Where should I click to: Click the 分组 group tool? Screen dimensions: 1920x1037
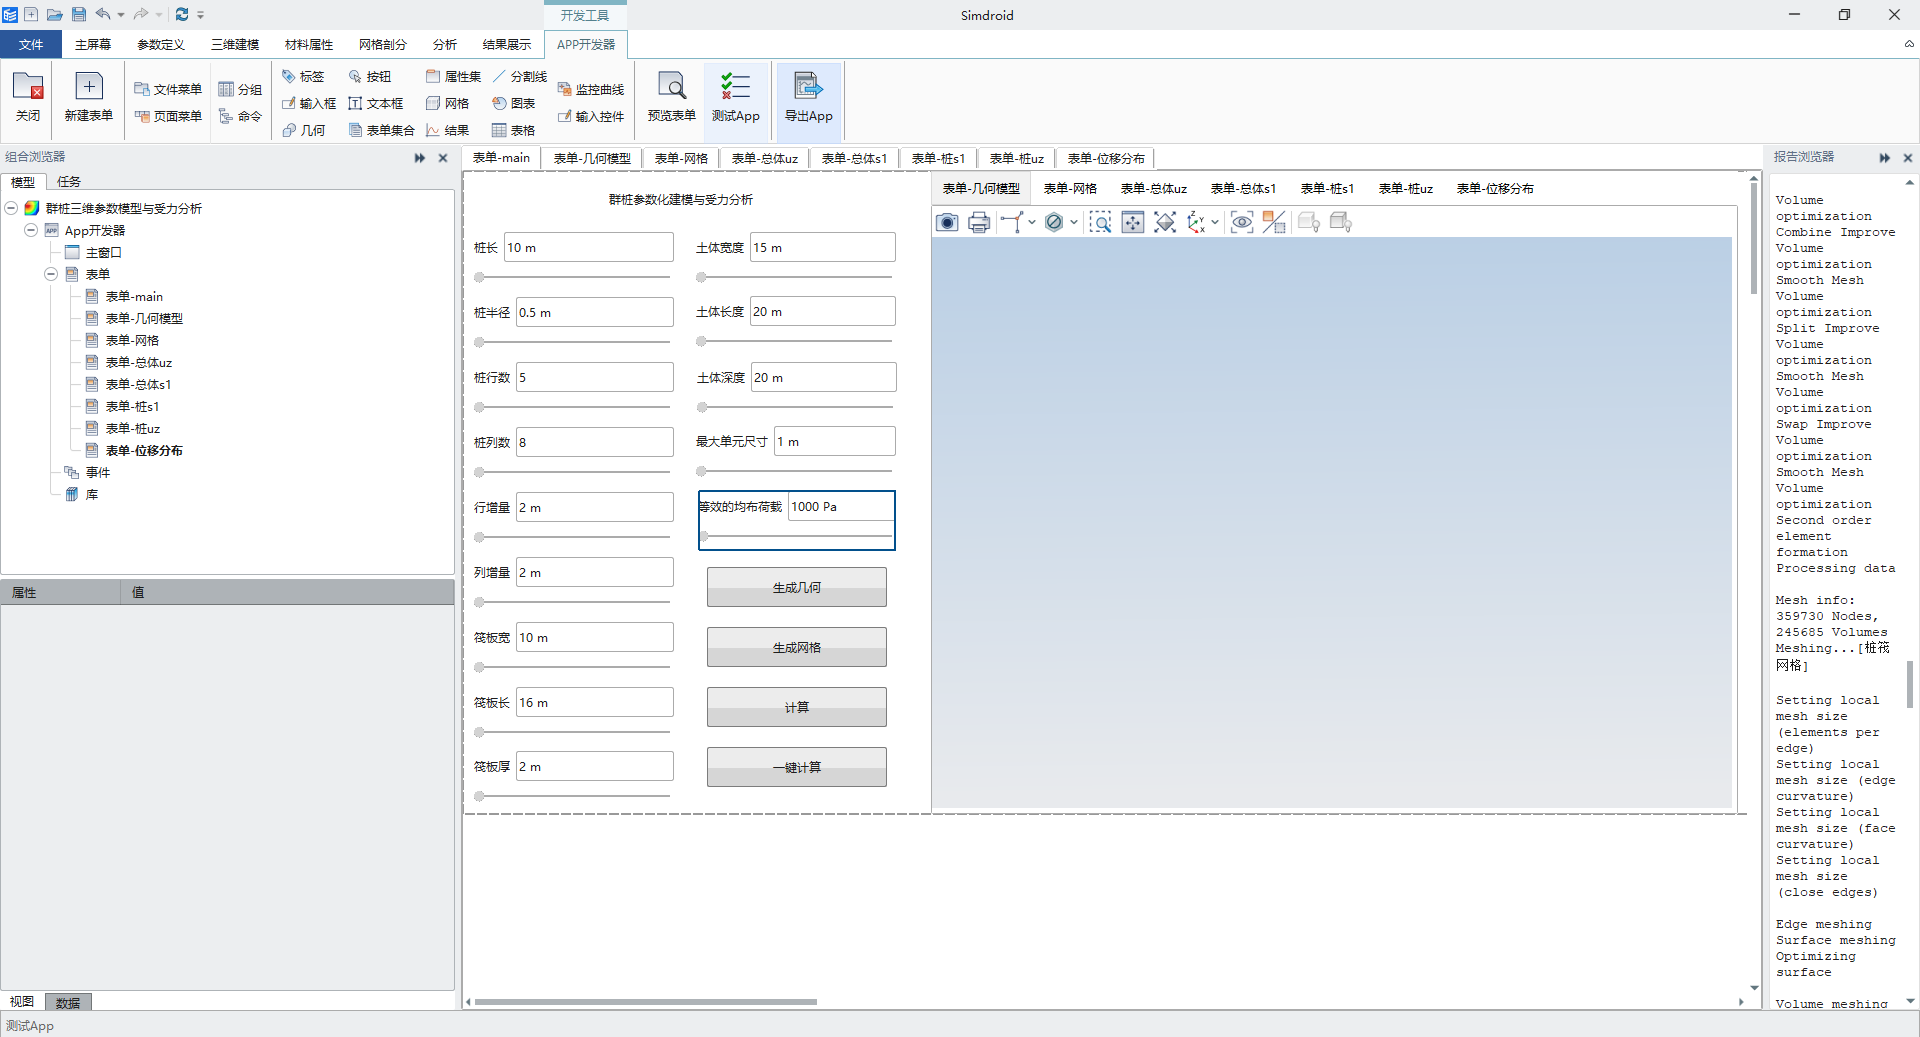(x=240, y=89)
